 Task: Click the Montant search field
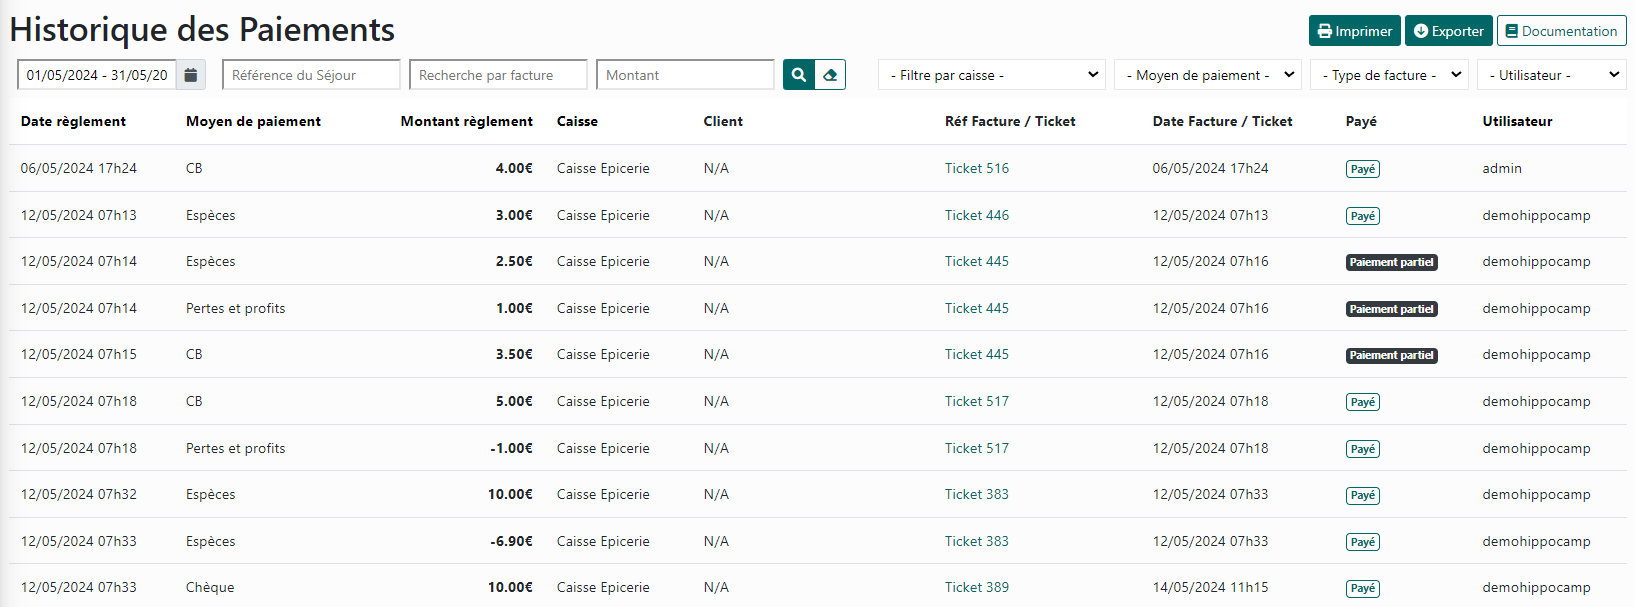pyautogui.click(x=685, y=75)
